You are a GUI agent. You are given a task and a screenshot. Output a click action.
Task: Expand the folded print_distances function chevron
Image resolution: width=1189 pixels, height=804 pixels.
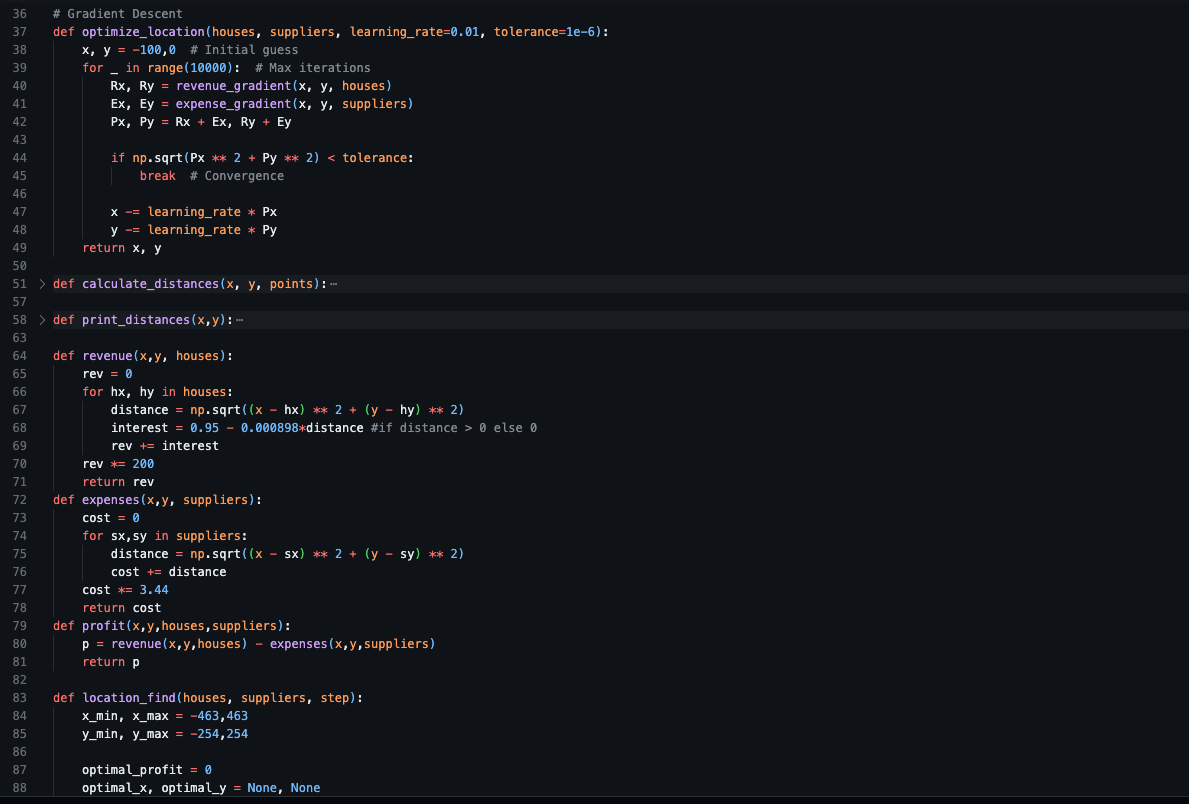pyautogui.click(x=42, y=320)
